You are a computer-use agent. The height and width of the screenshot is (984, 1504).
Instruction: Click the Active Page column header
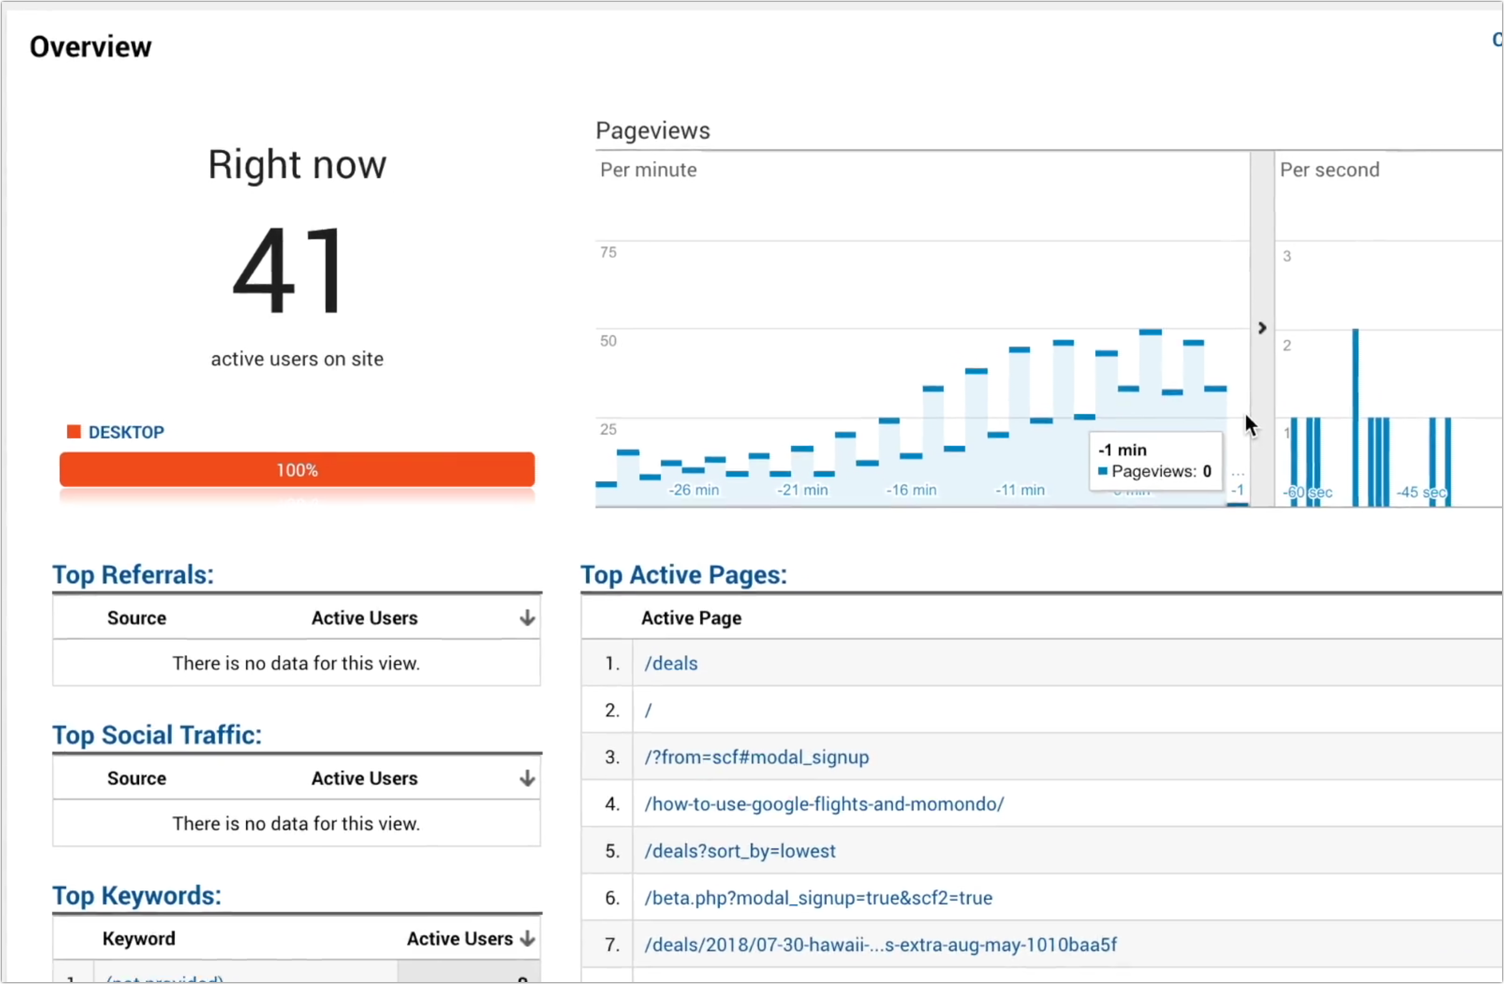691,618
